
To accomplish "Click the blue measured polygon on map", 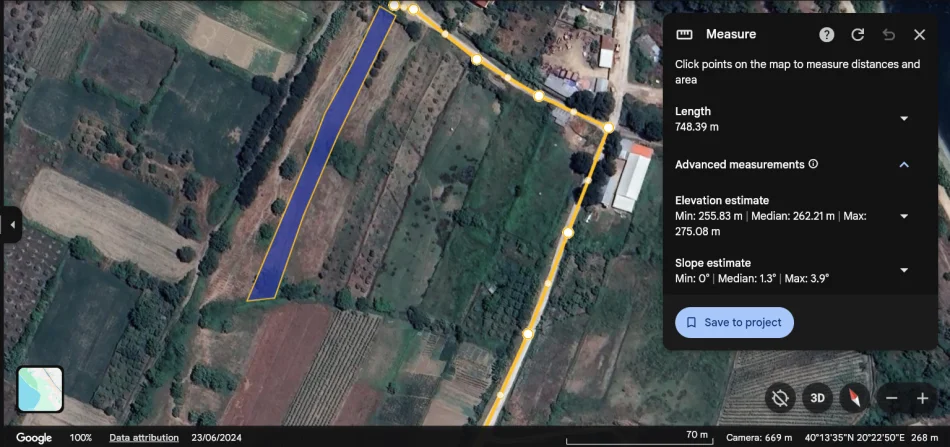I will tap(320, 160).
